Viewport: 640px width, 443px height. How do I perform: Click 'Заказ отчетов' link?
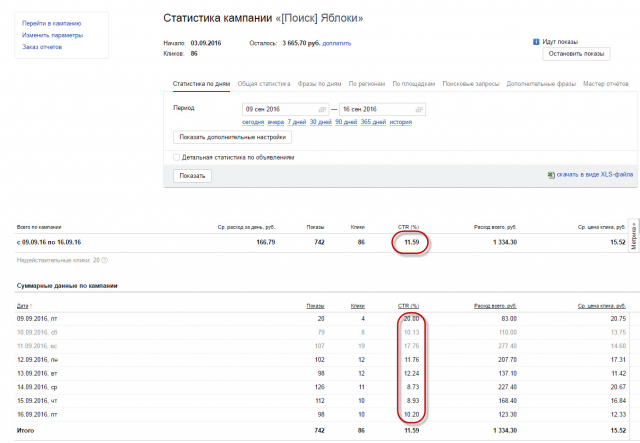coord(42,47)
